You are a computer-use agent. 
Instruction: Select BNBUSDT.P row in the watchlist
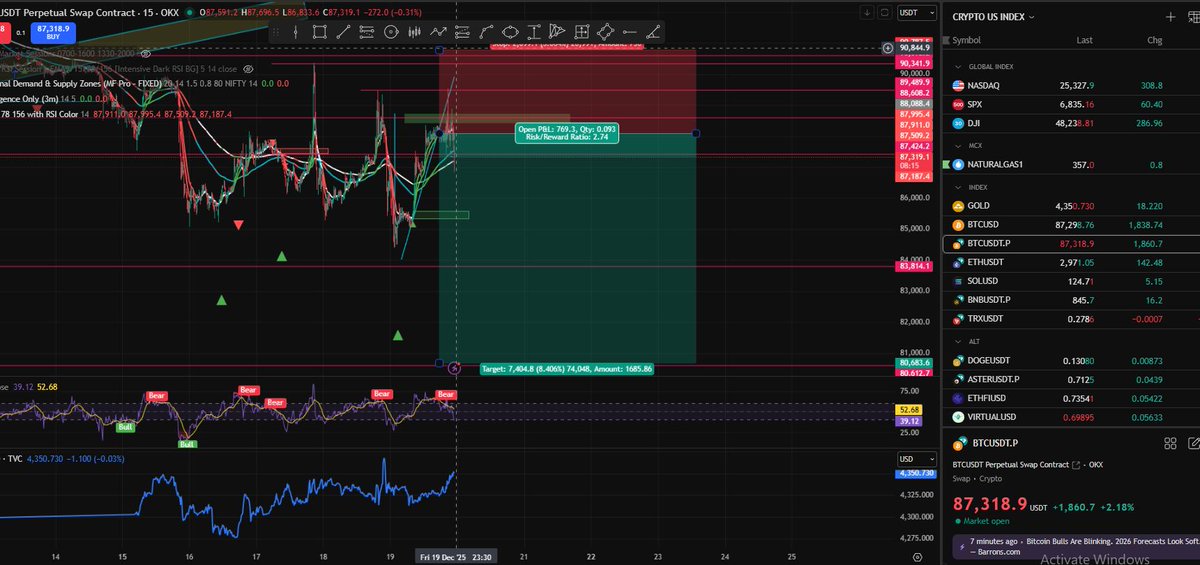pos(1071,299)
